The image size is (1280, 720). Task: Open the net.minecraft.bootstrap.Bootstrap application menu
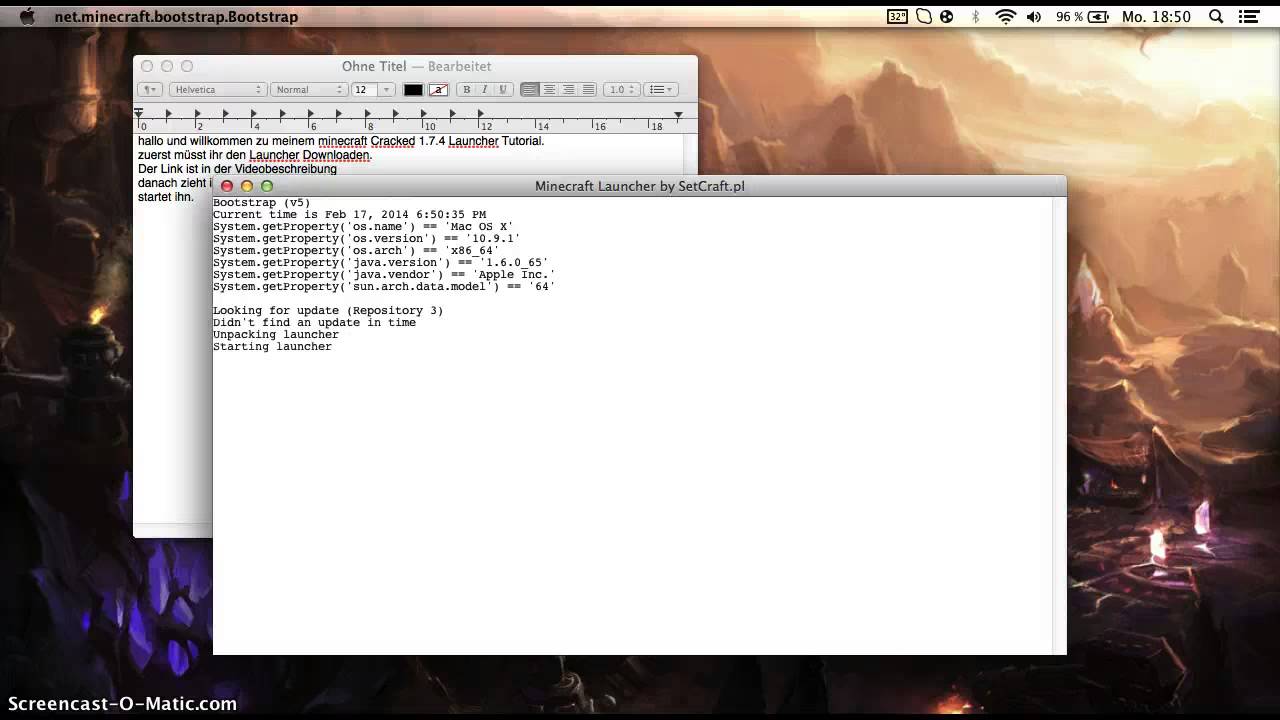[176, 17]
